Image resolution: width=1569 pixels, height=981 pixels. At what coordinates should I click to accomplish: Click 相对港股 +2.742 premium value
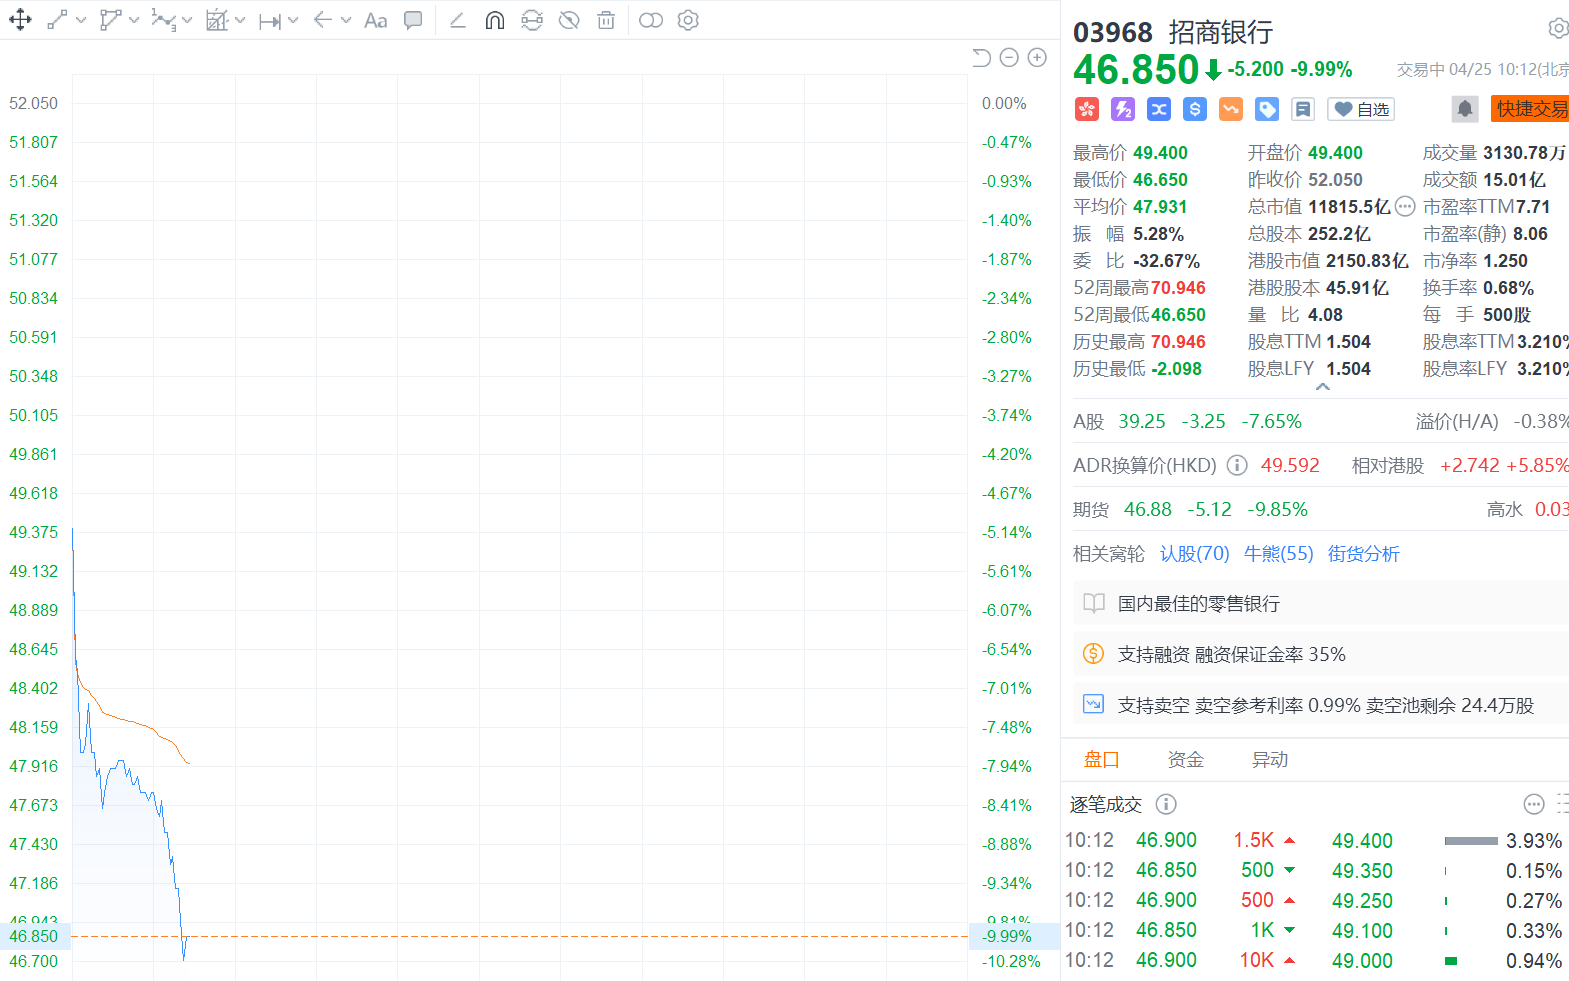tap(1470, 465)
